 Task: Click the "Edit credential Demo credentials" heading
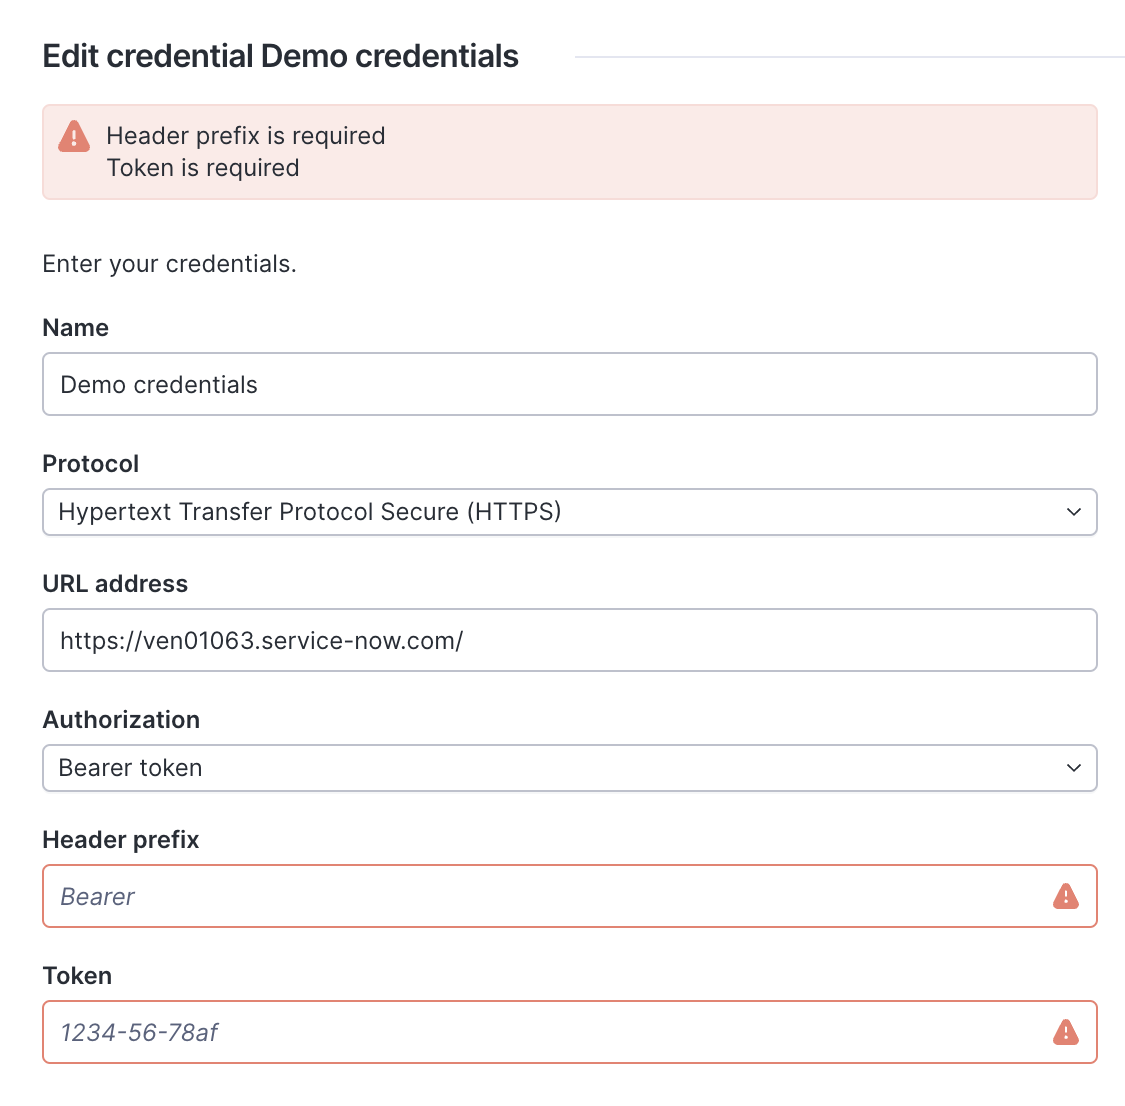[281, 56]
